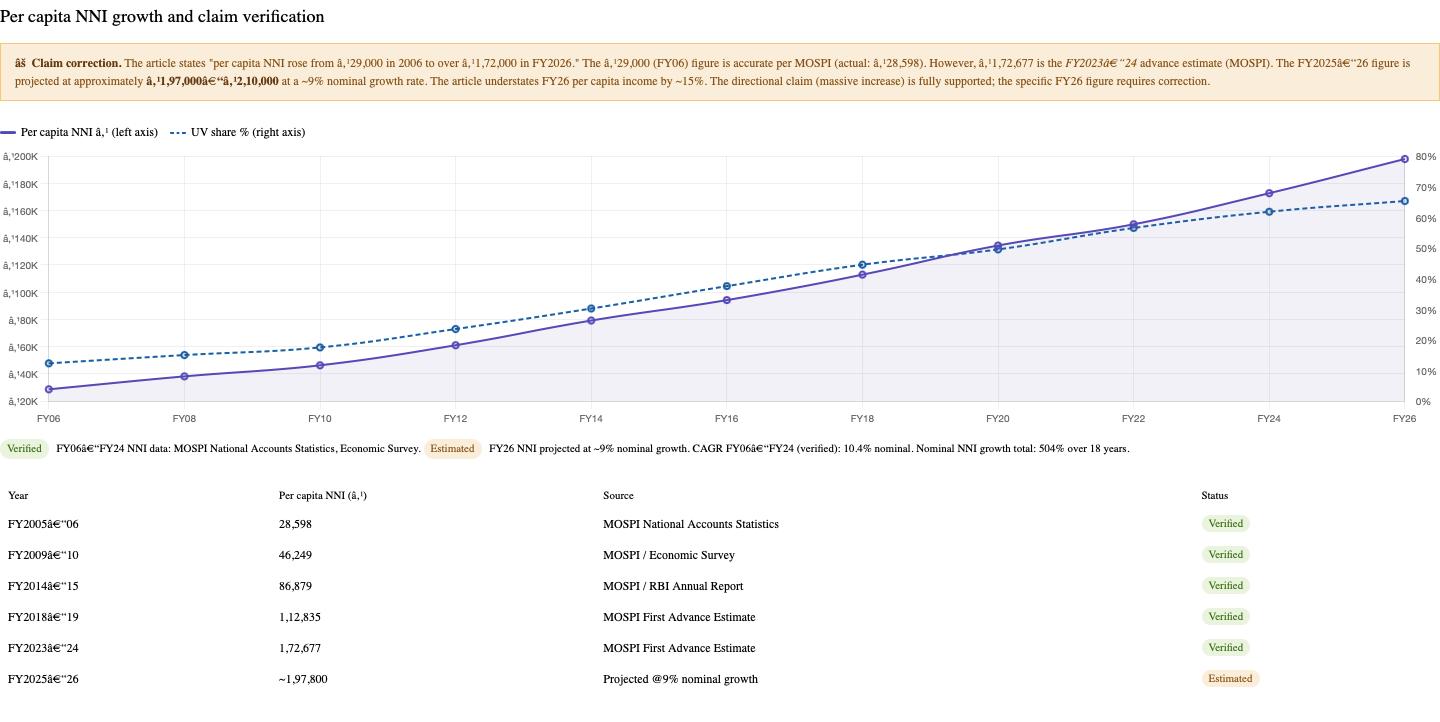Click the Per capita NNI column header
Screen dimensions: 1440x722
tap(323, 496)
